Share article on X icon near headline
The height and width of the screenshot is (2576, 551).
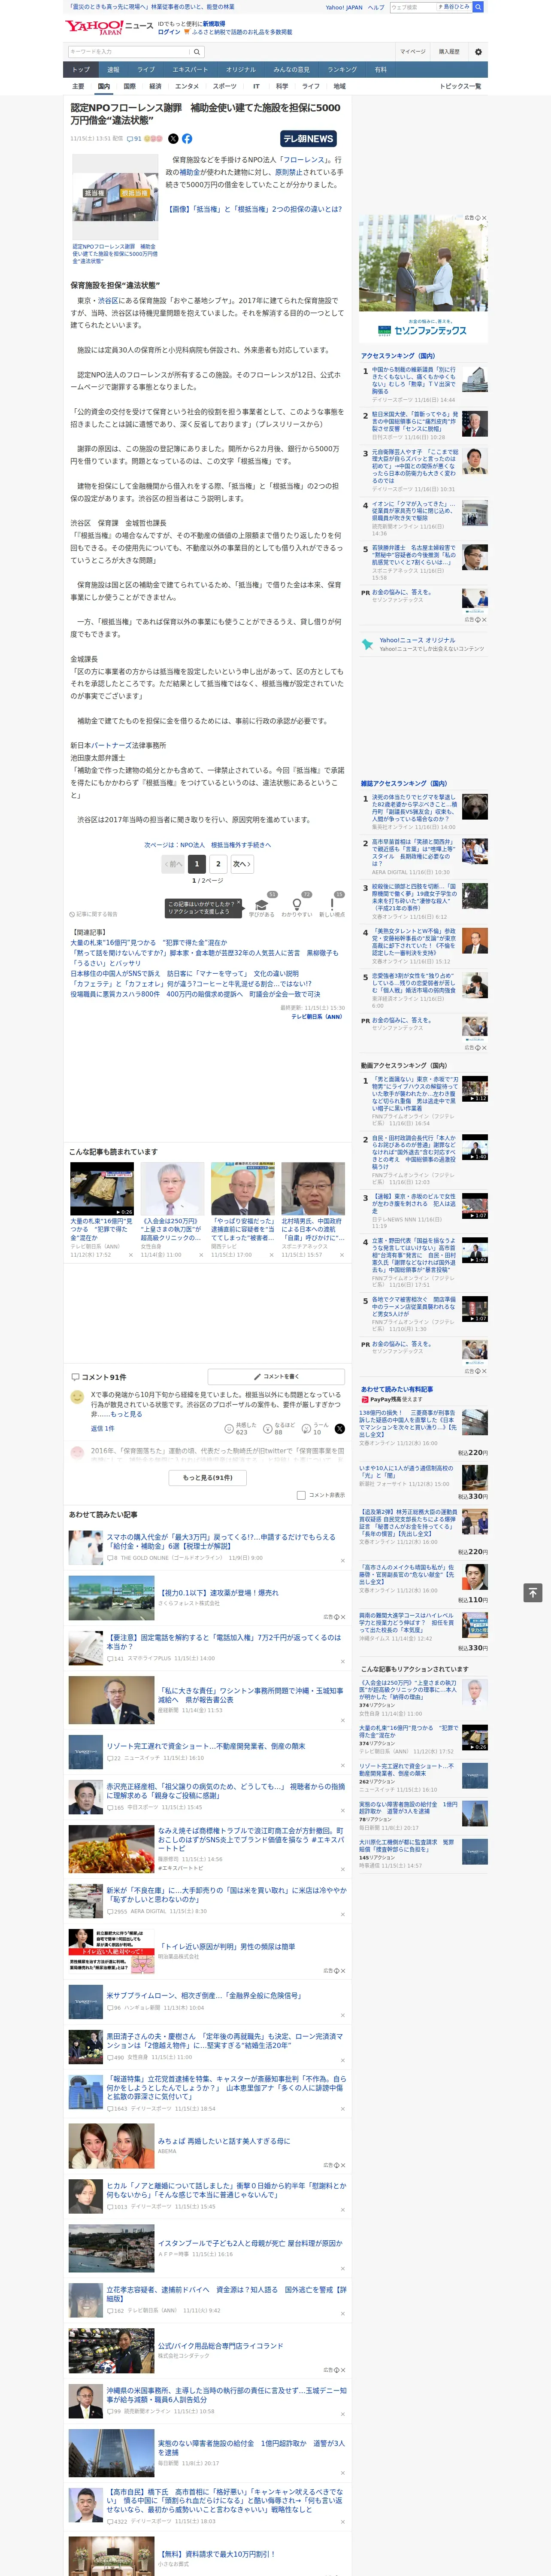[173, 139]
